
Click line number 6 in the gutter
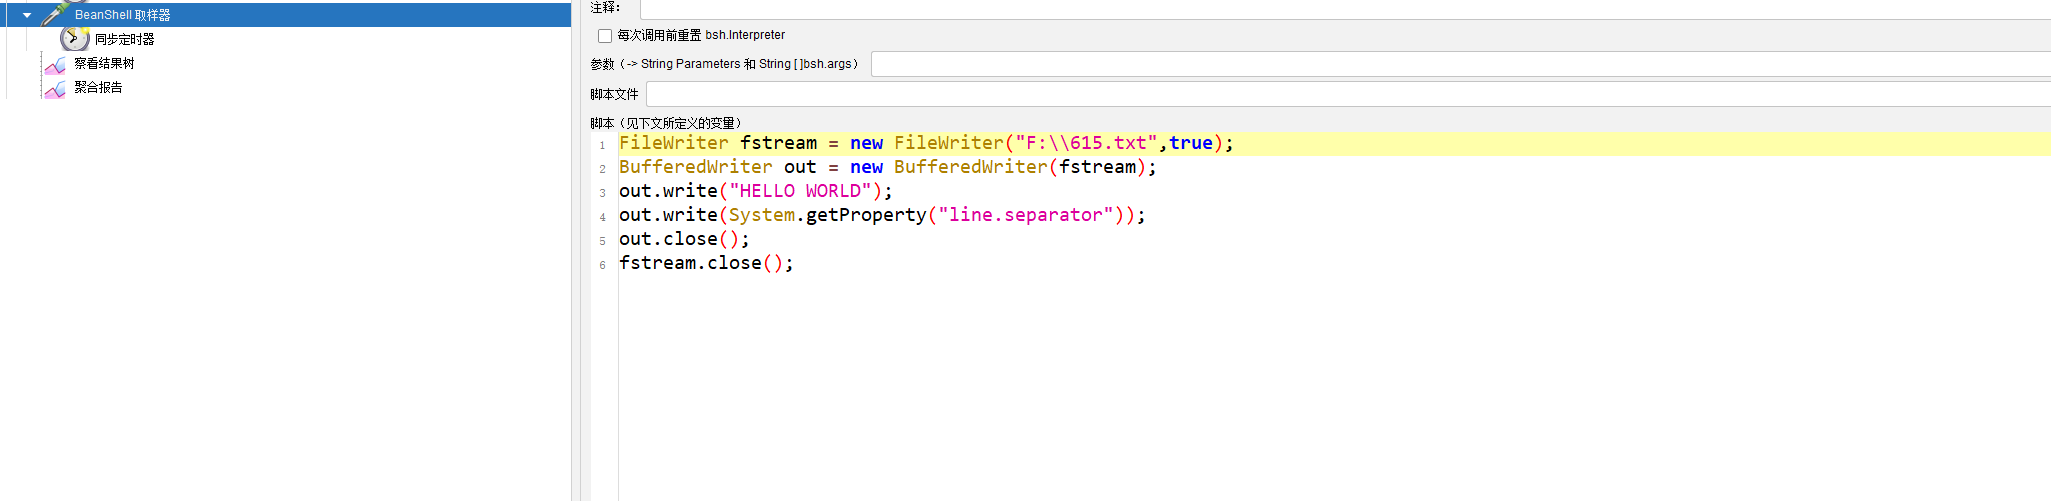coord(602,265)
